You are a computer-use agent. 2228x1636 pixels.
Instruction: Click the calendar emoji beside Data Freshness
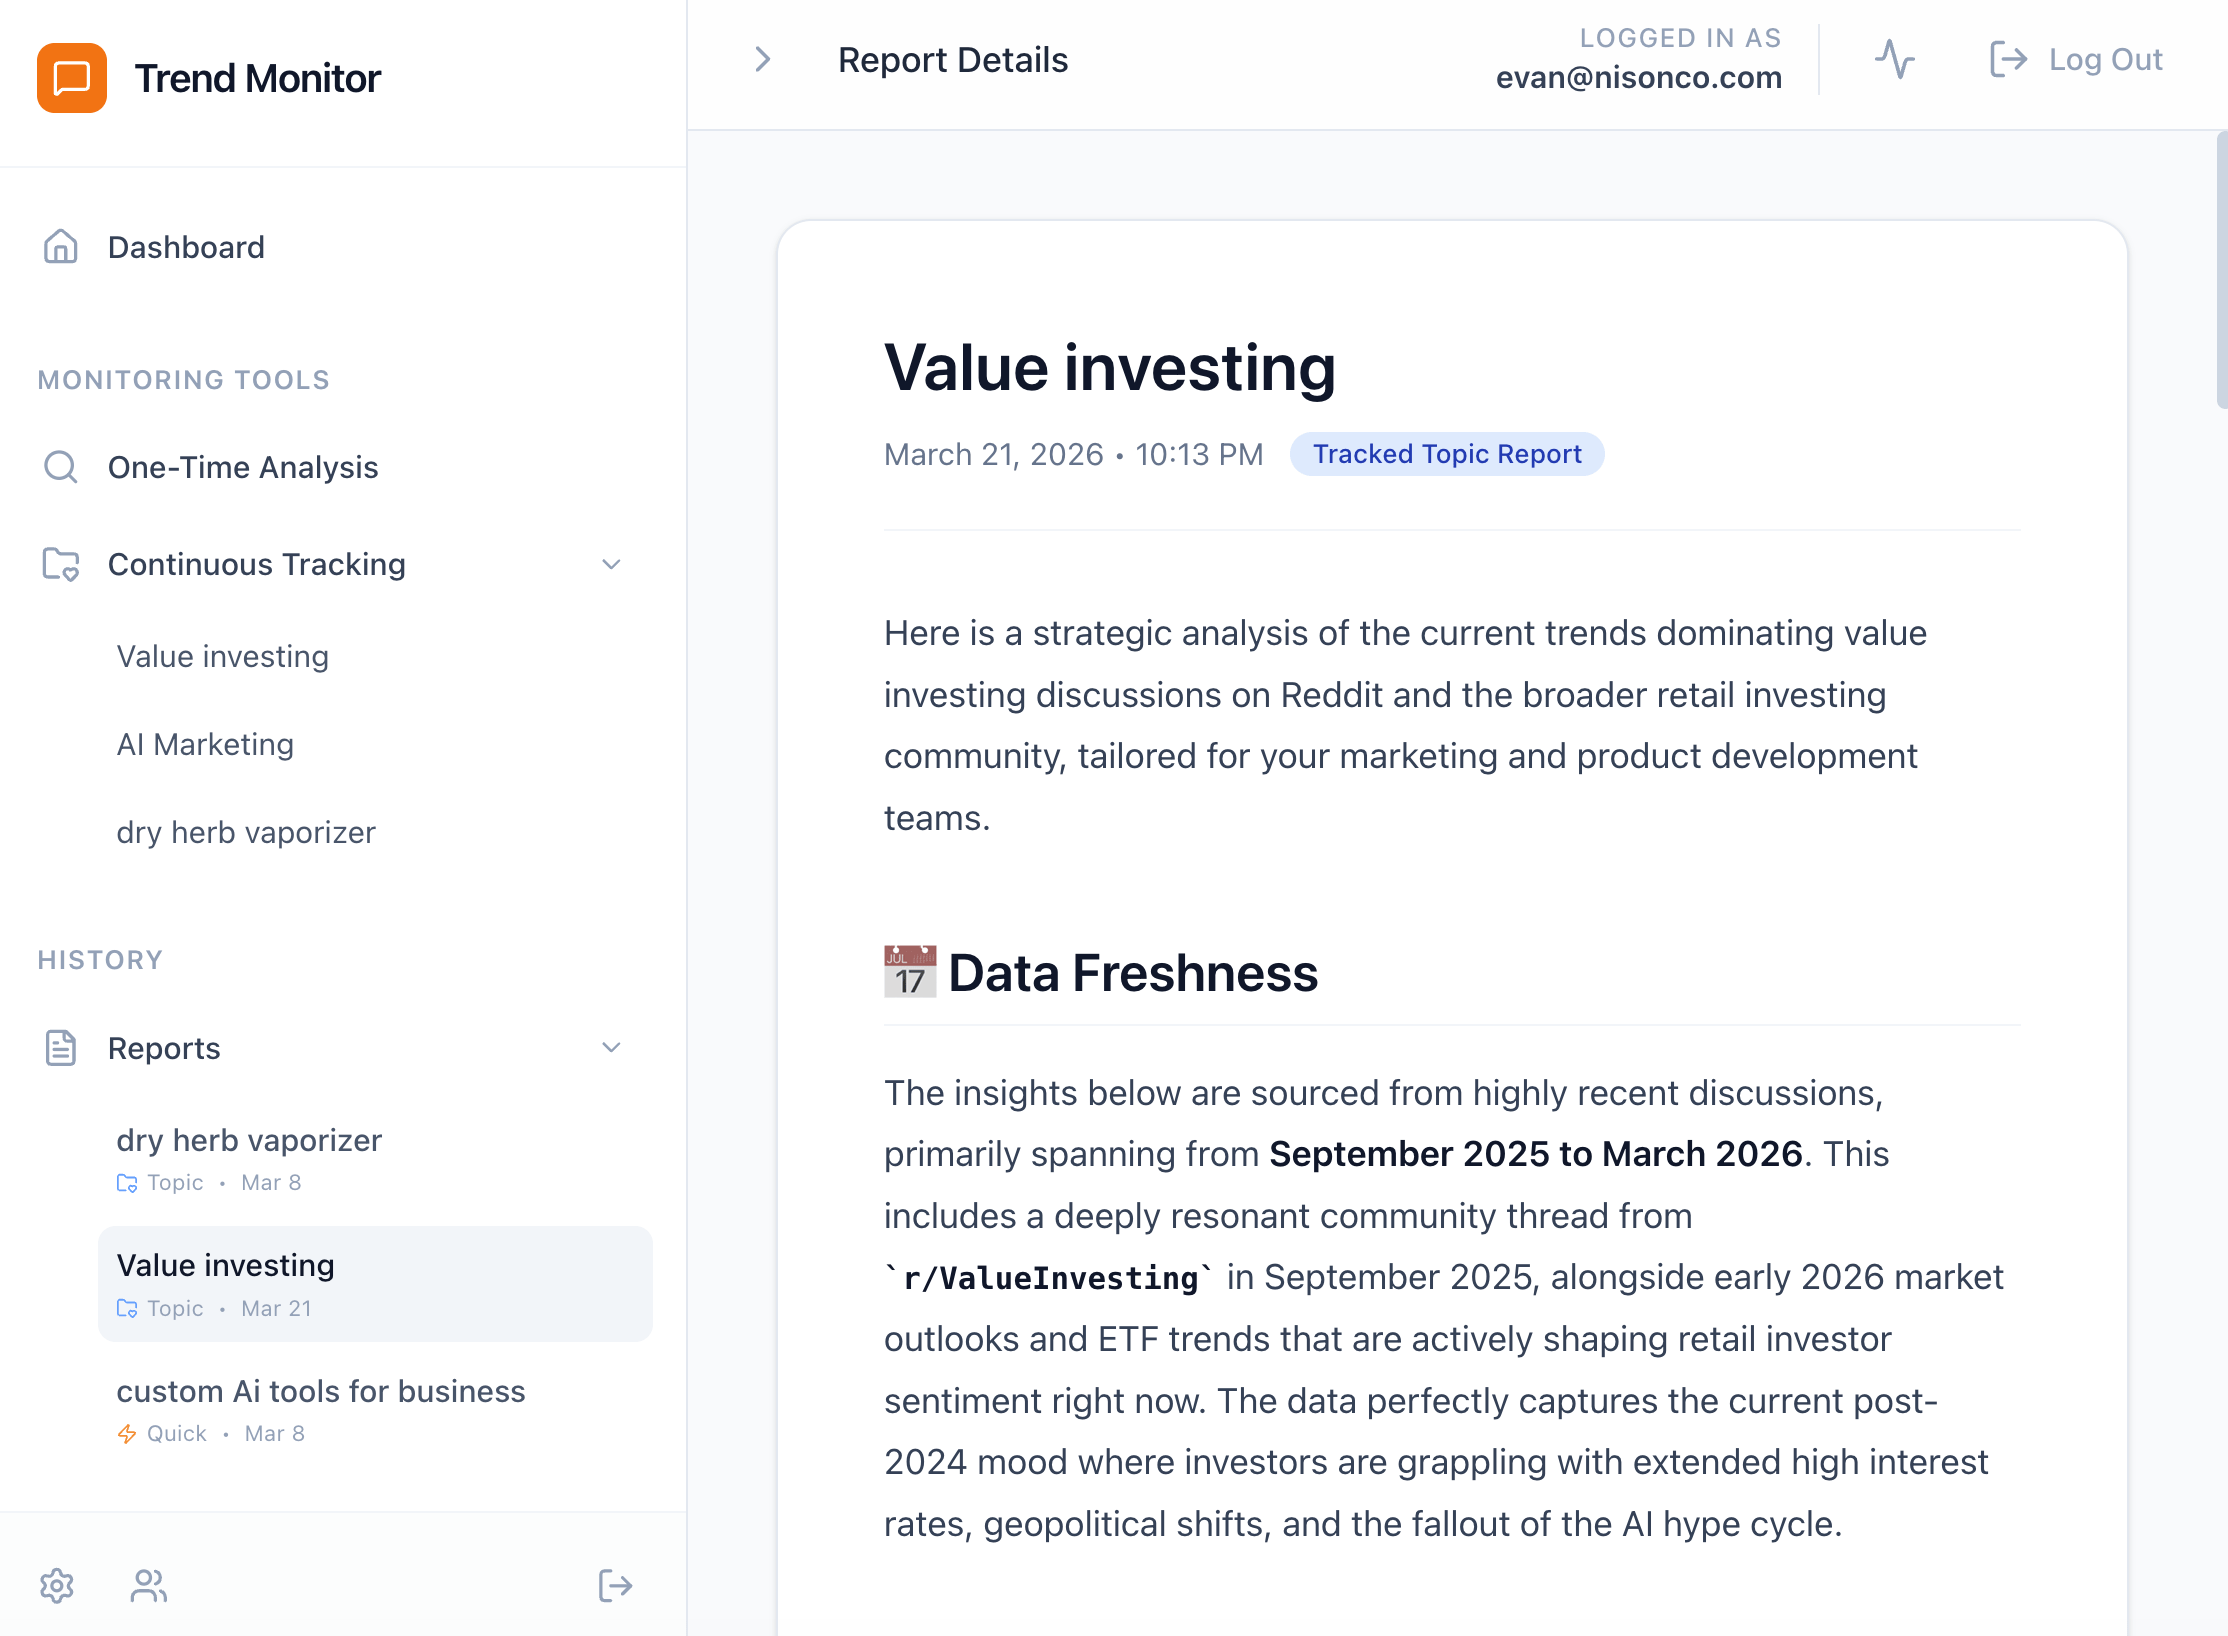pyautogui.click(x=908, y=971)
